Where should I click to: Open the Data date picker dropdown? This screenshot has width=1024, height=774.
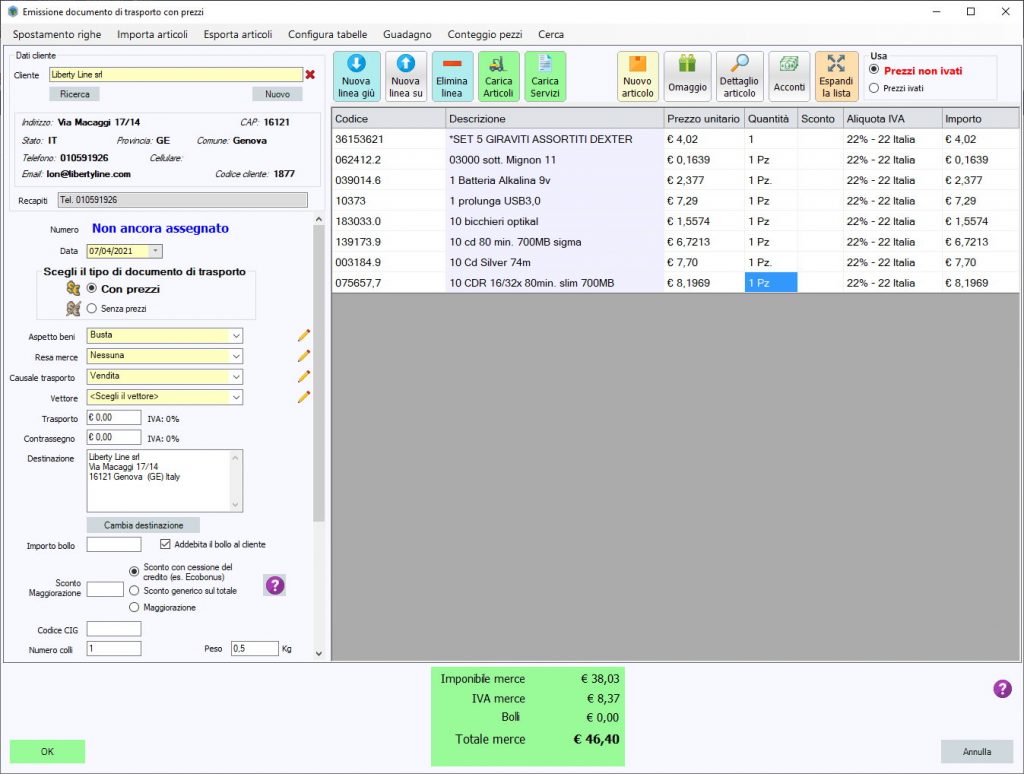(x=155, y=251)
